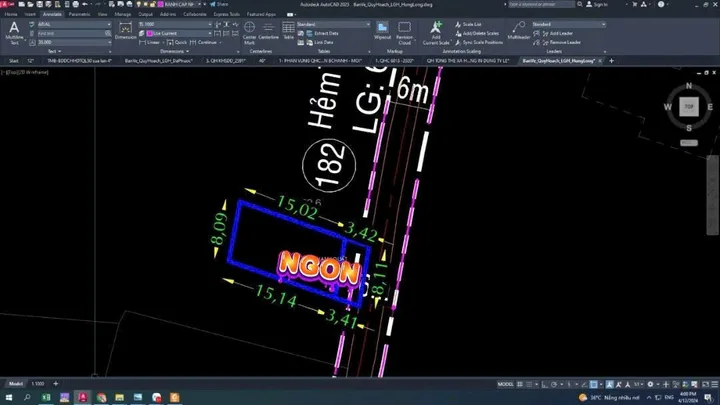Toggle Object Snap in status bar
The image size is (720, 405).
tap(594, 384)
